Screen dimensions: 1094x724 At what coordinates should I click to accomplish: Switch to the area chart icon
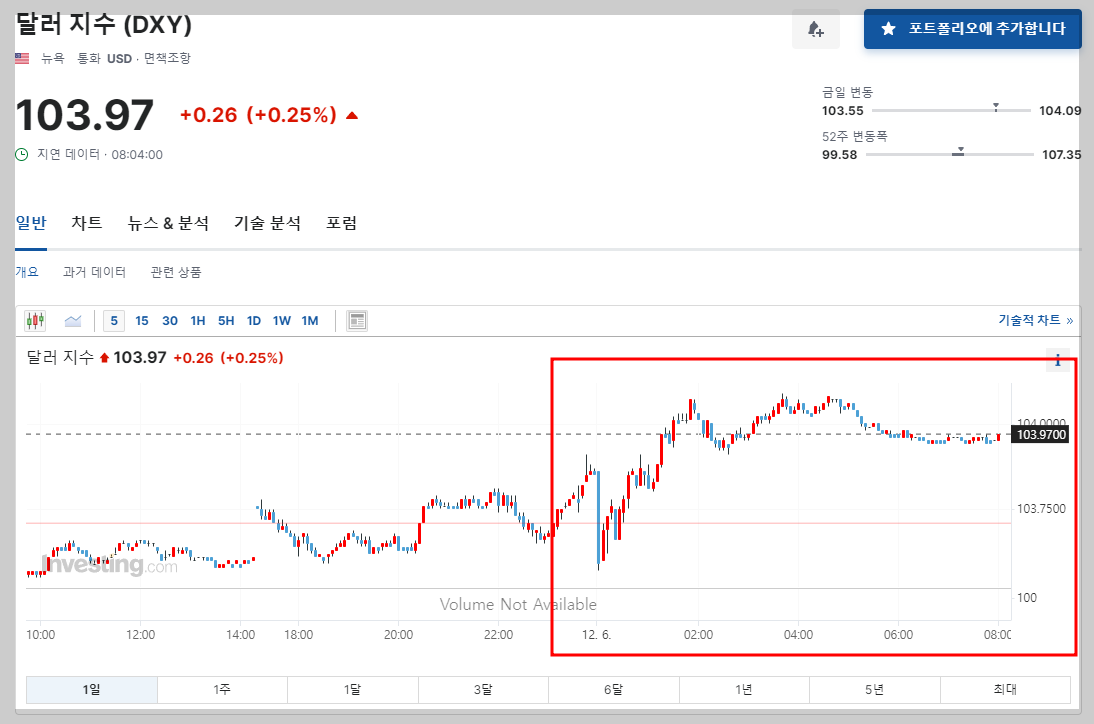tap(73, 321)
